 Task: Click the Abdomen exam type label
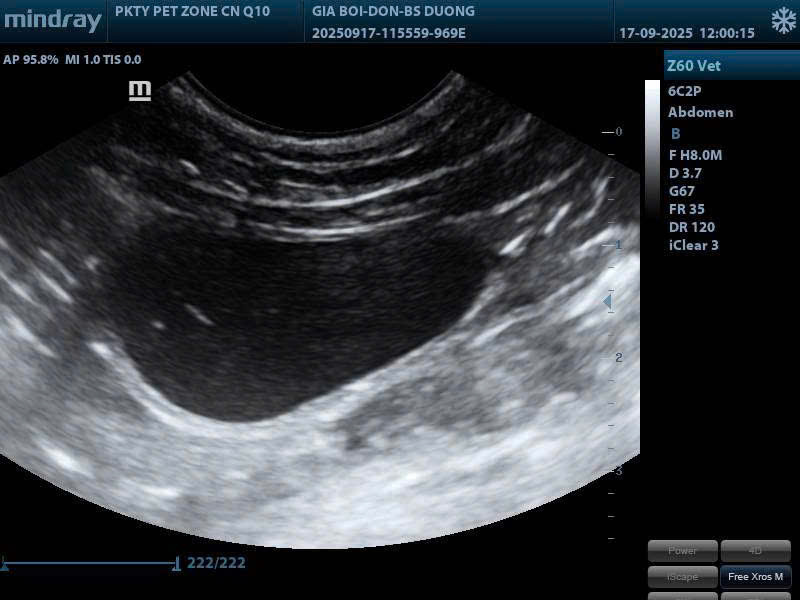[700, 112]
